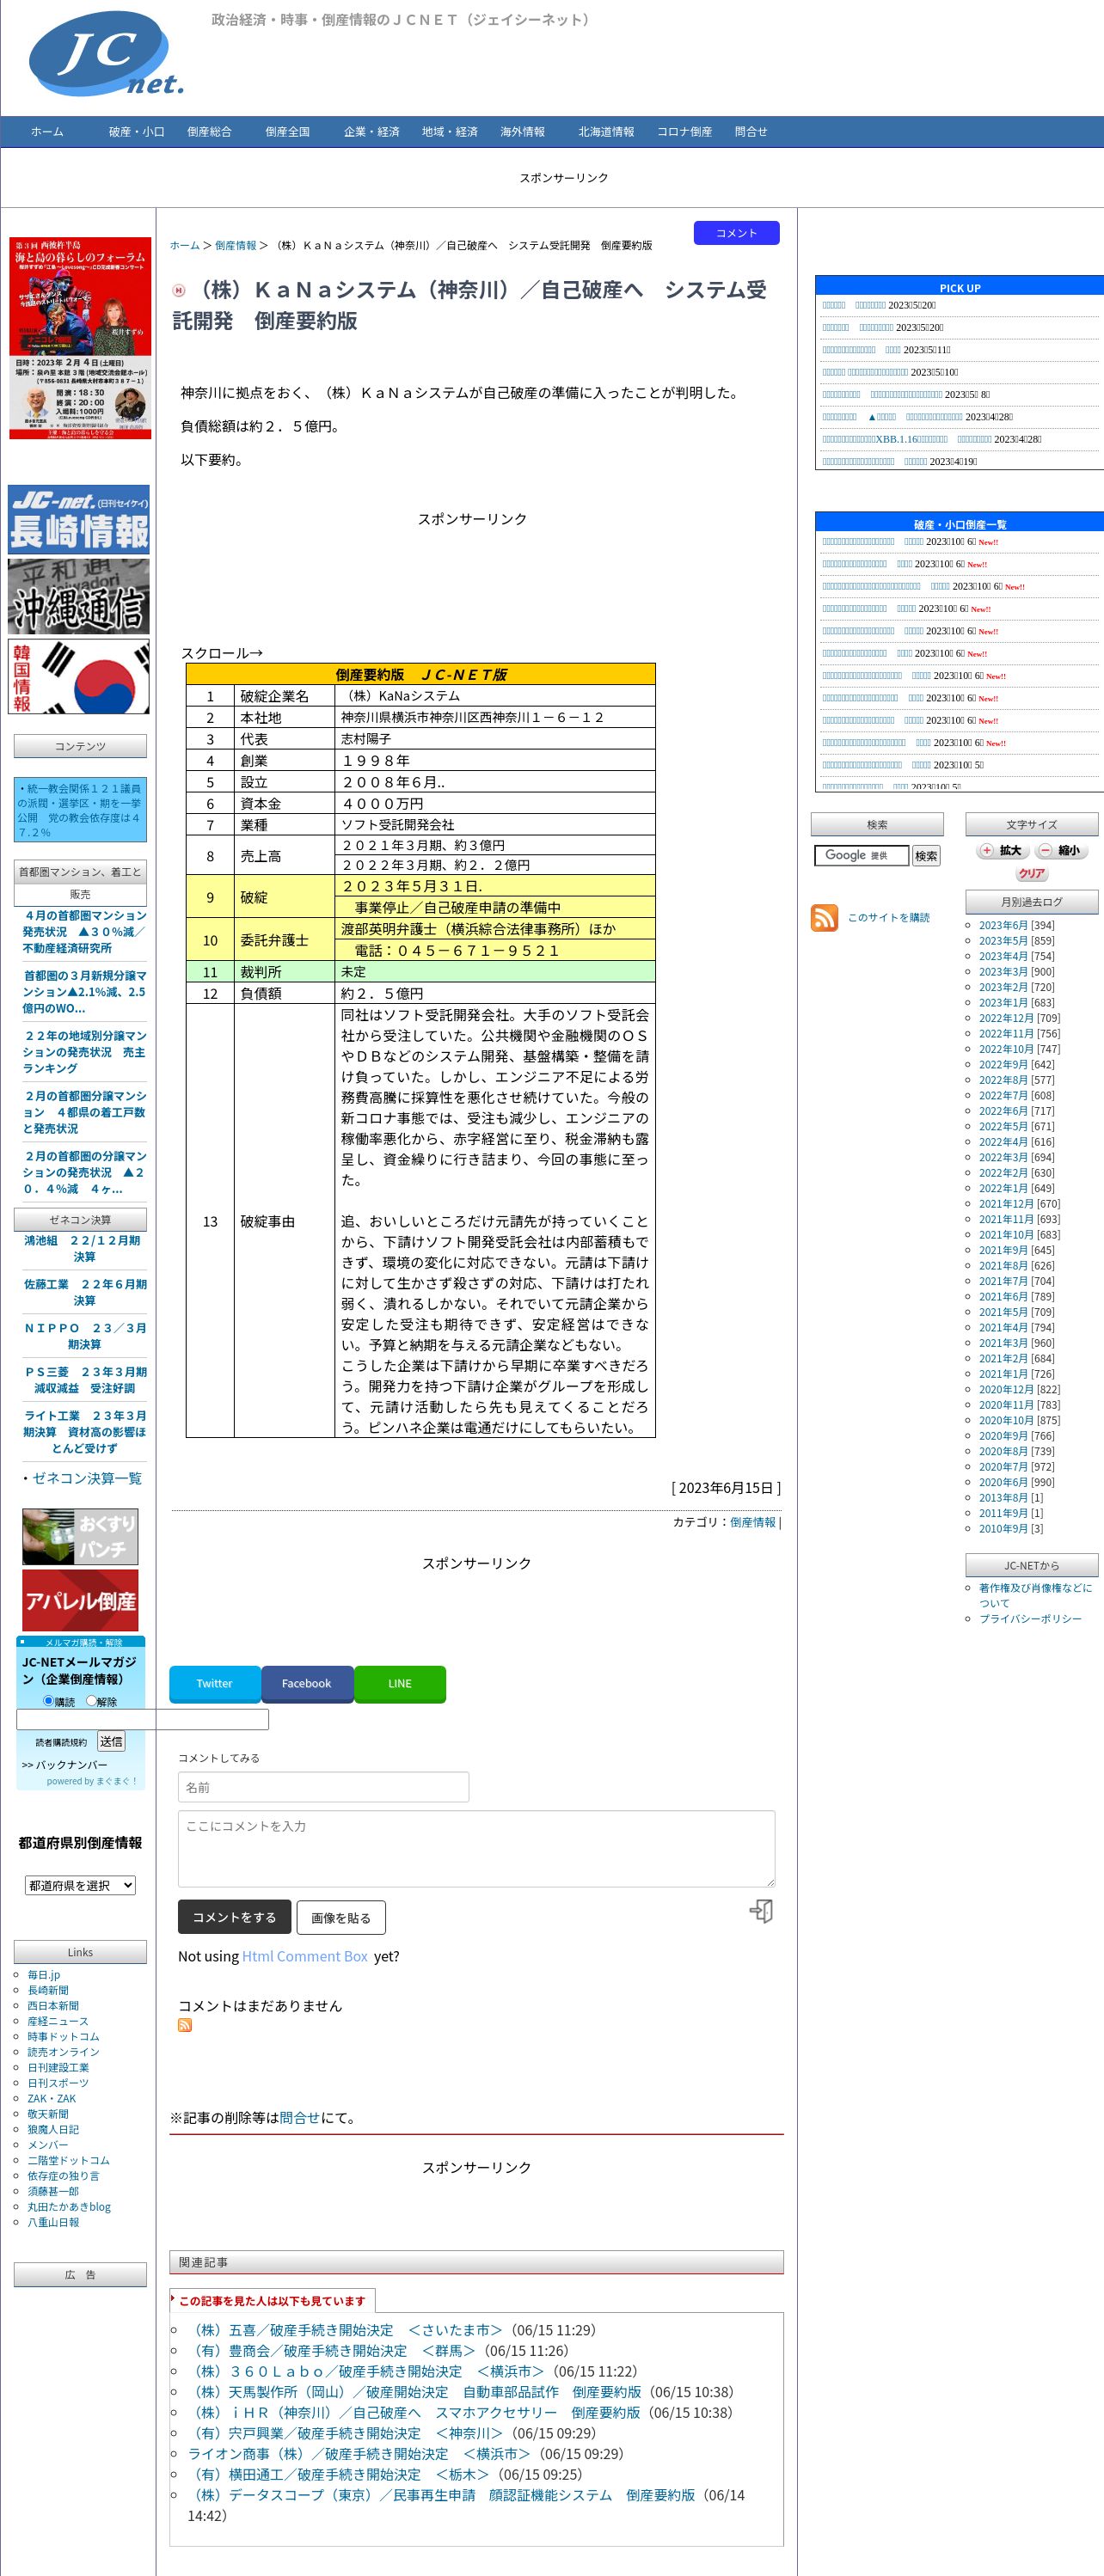The height and width of the screenshot is (2576, 1104).
Task: Open the おくすりパンチ banner
Action: (x=80, y=1536)
